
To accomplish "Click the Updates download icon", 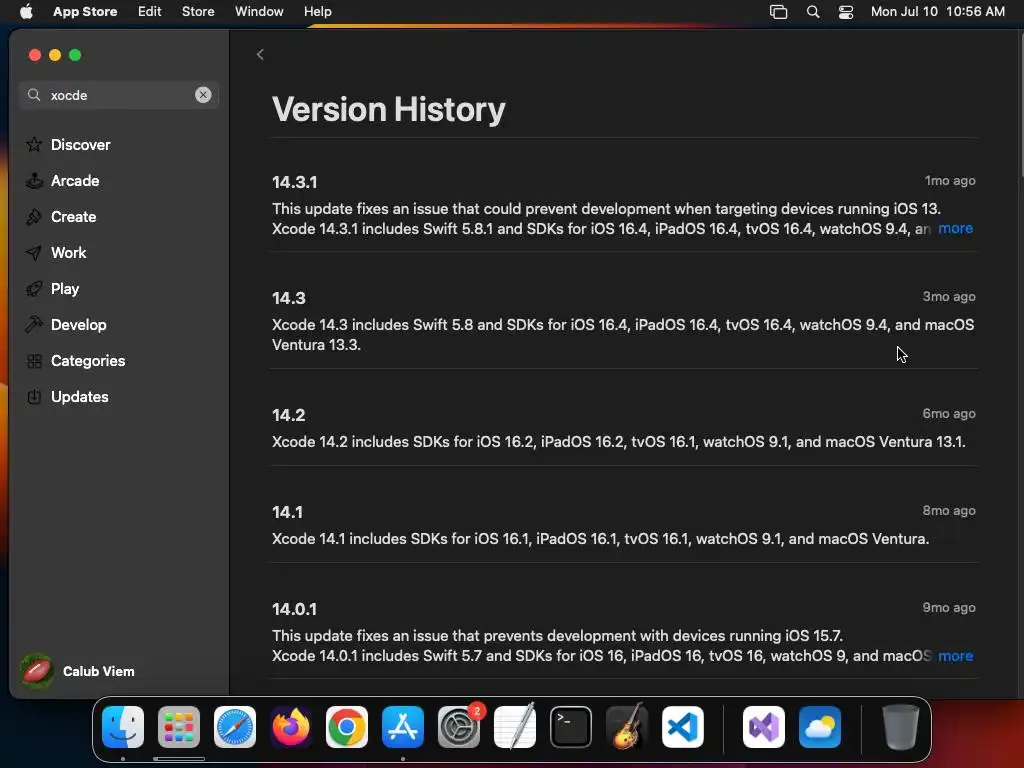I will point(35,396).
